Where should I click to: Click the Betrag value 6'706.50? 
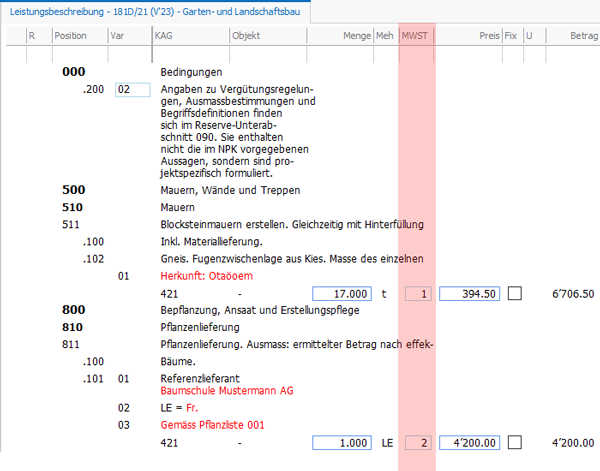(573, 294)
